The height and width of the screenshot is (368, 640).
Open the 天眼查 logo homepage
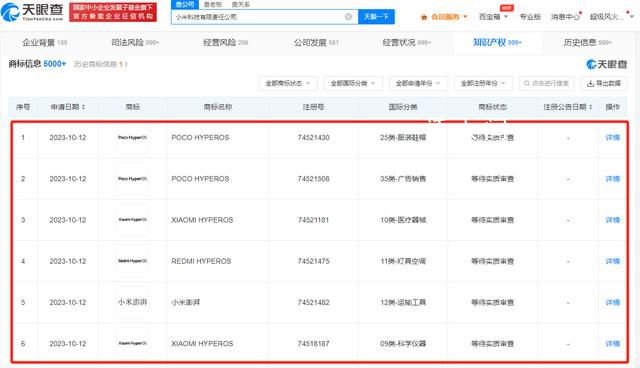(x=32, y=12)
